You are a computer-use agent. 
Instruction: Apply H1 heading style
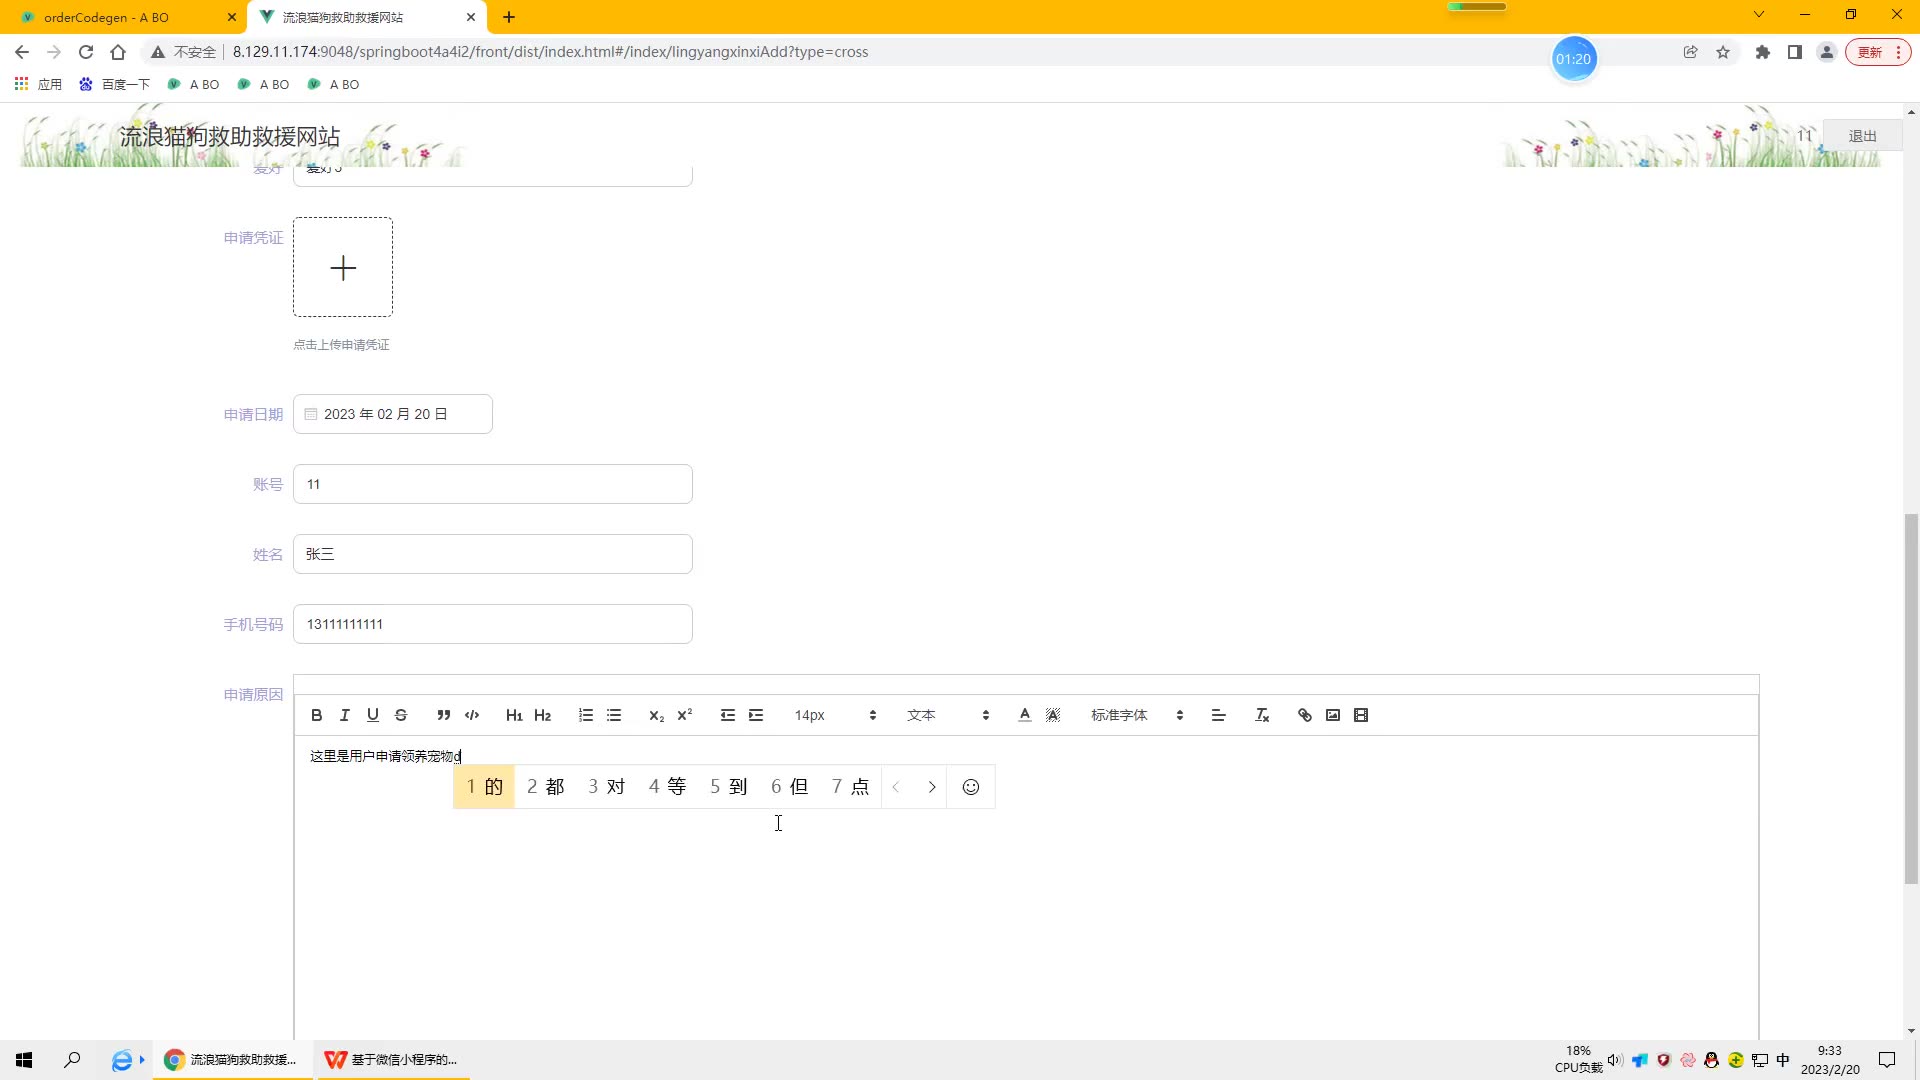[x=514, y=715]
